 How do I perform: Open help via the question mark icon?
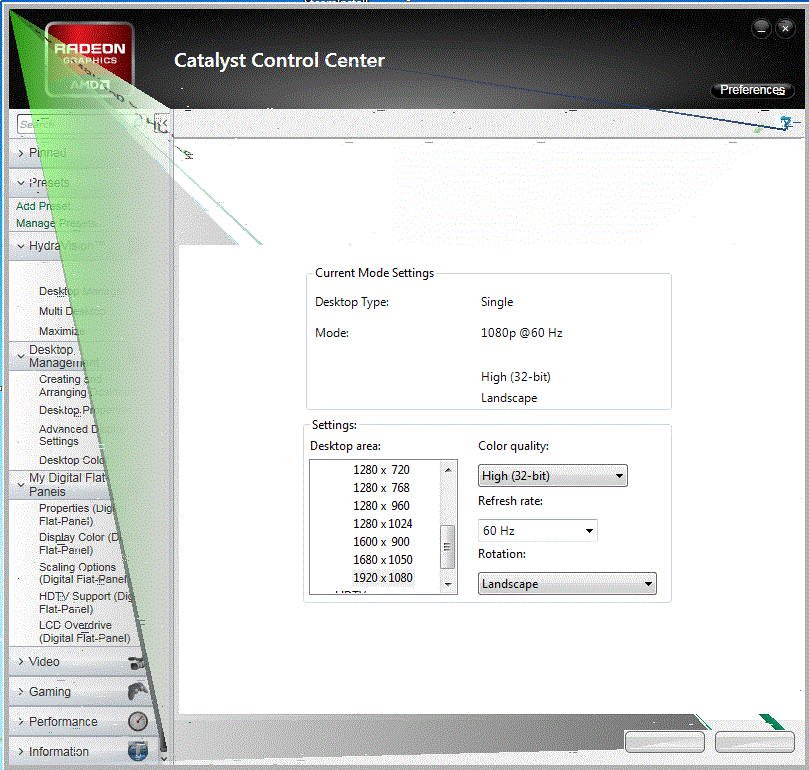786,123
